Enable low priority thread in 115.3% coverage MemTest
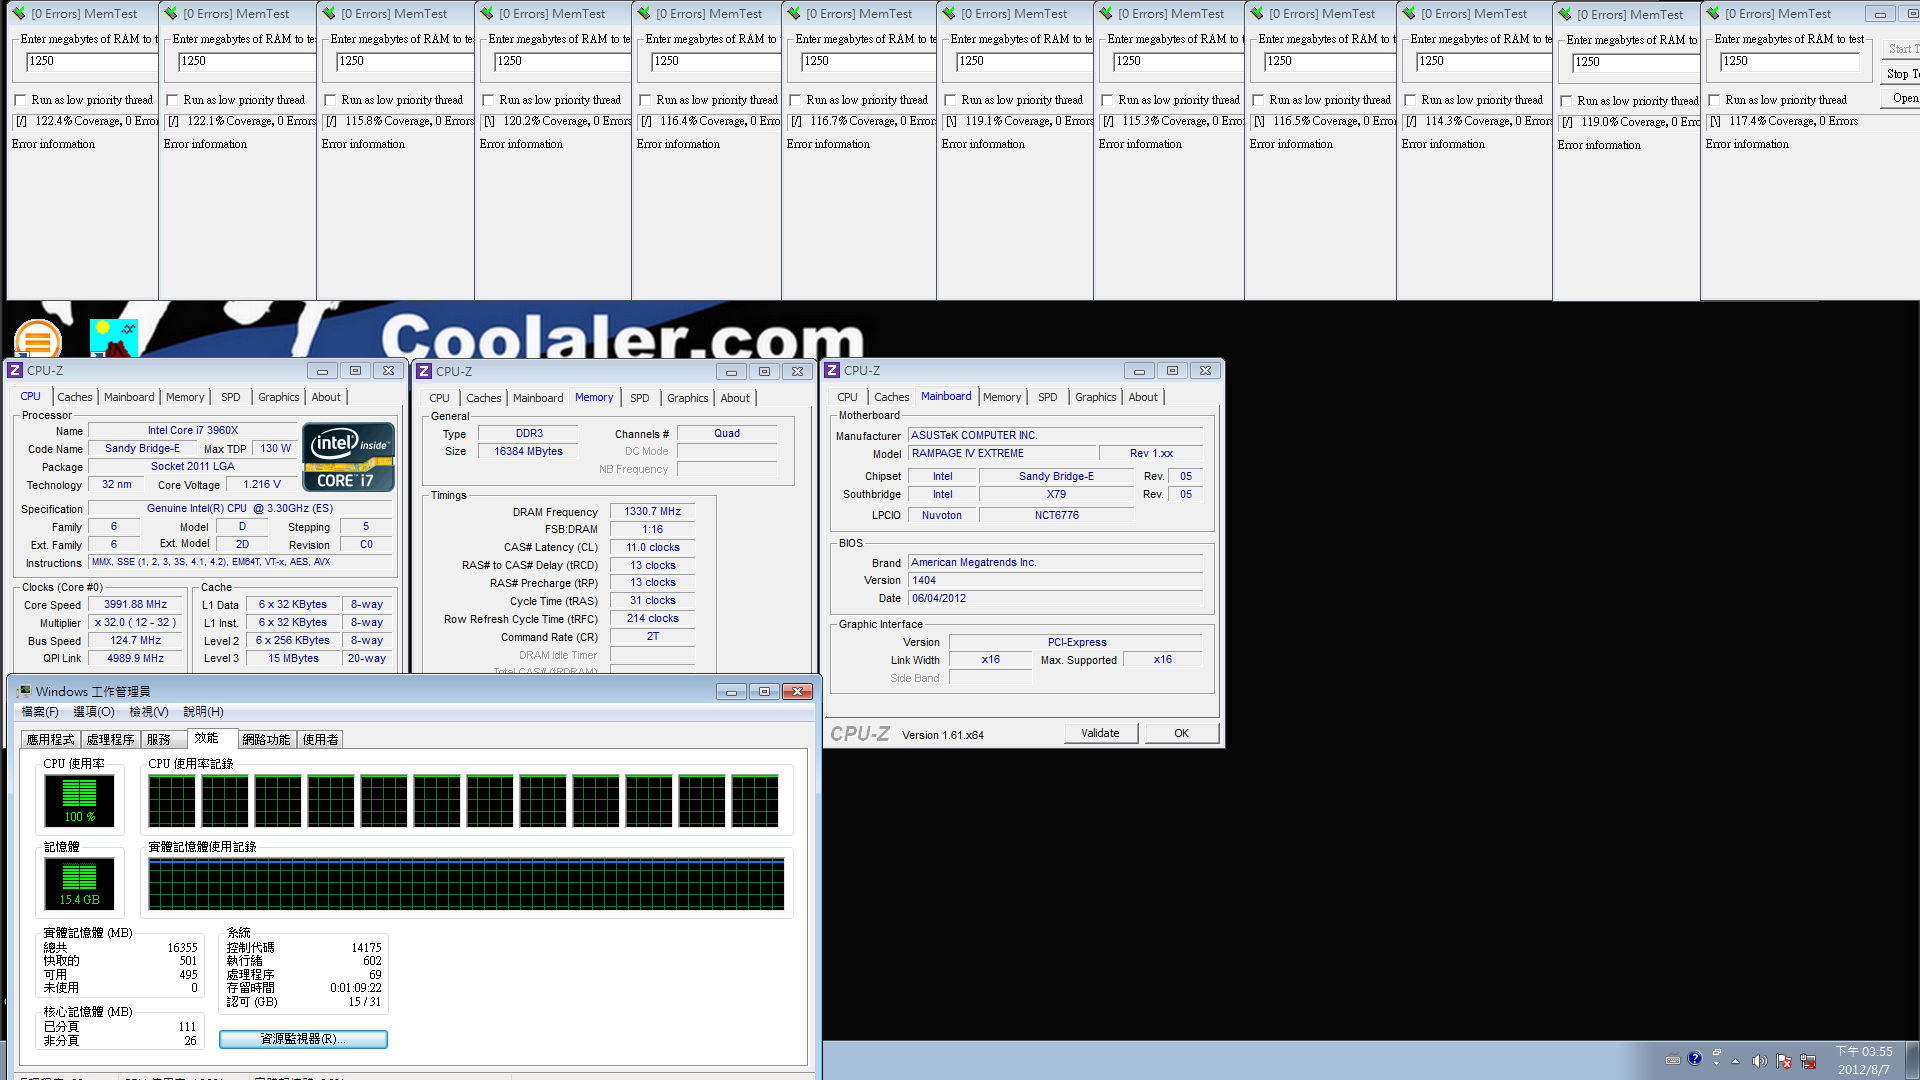This screenshot has width=1920, height=1080. click(1107, 100)
